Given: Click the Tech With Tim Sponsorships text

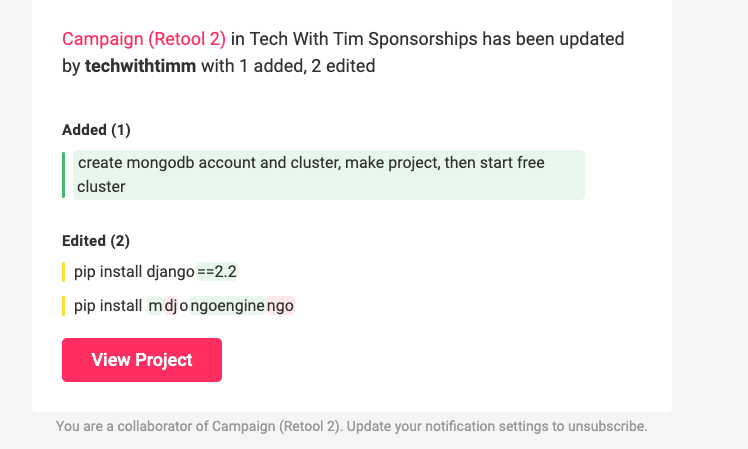Looking at the screenshot, I should click(364, 39).
